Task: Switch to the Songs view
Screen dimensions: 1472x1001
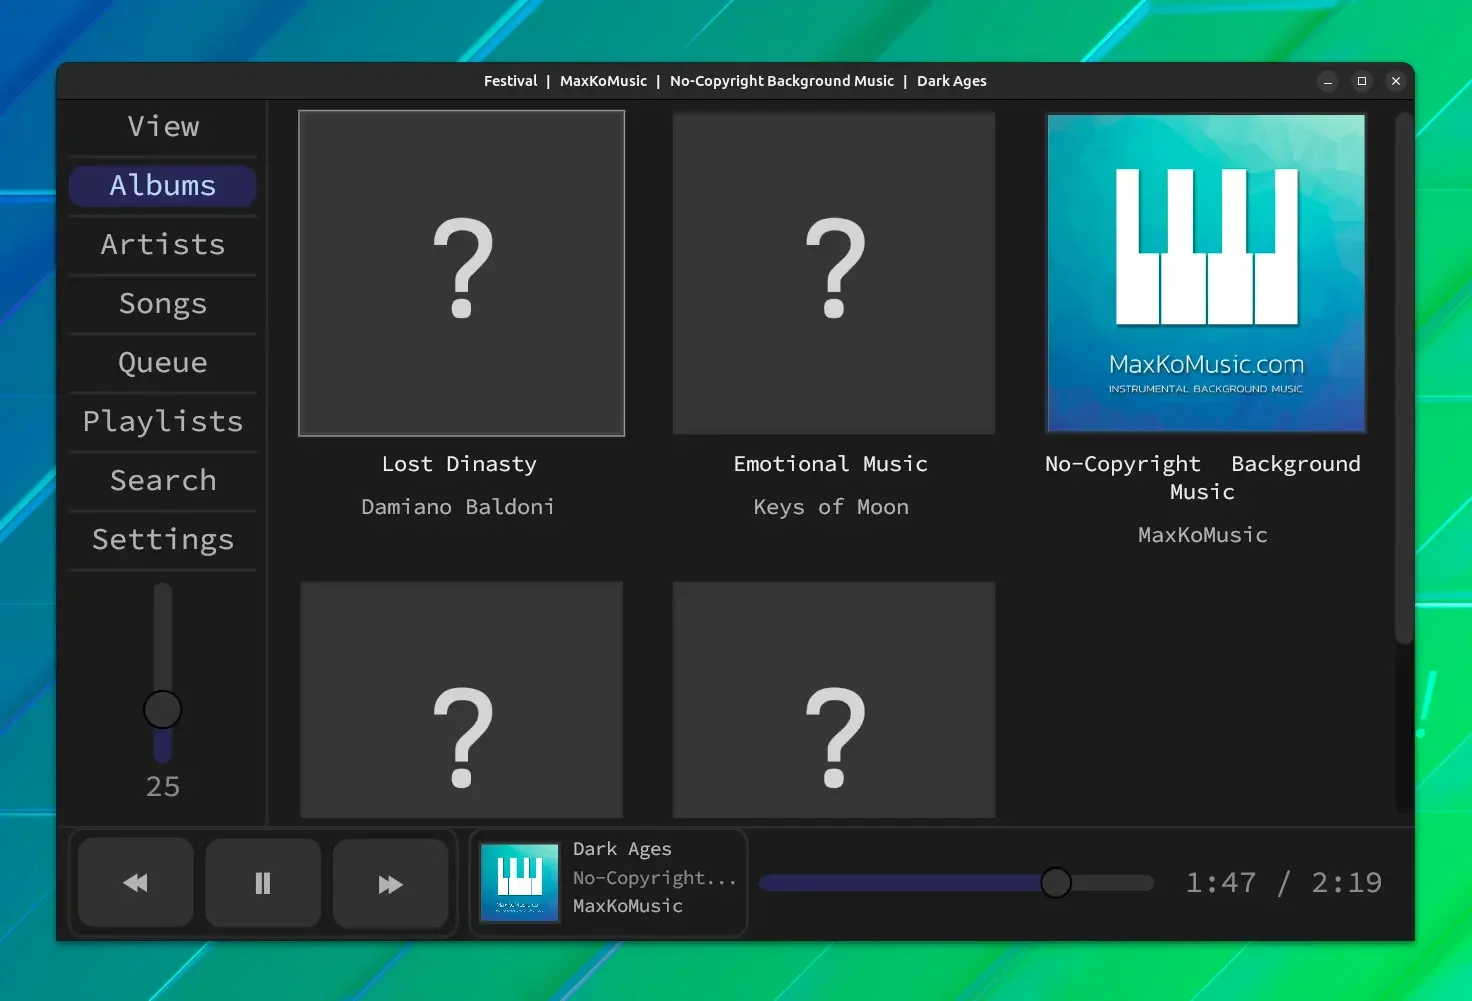Action: pyautogui.click(x=163, y=304)
